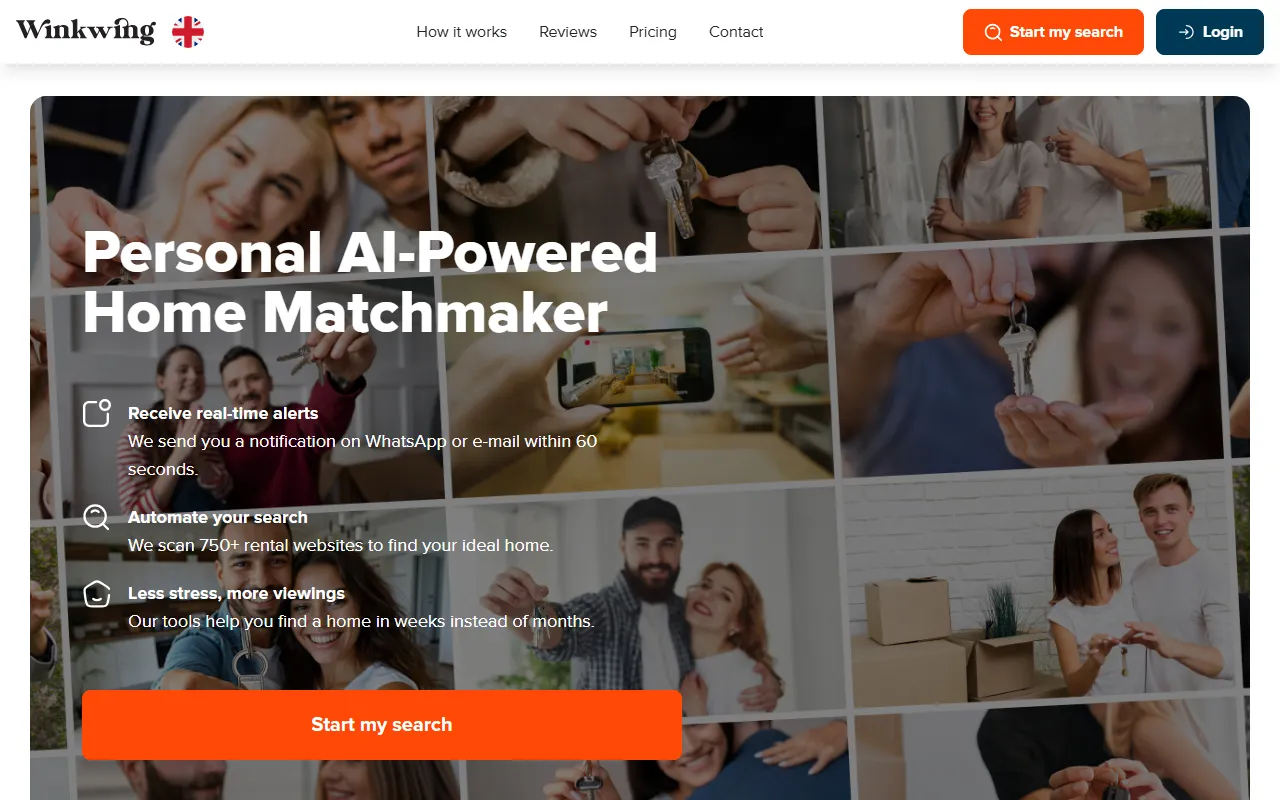The width and height of the screenshot is (1280, 800).
Task: Go to the Reviews section
Action: [x=568, y=32]
